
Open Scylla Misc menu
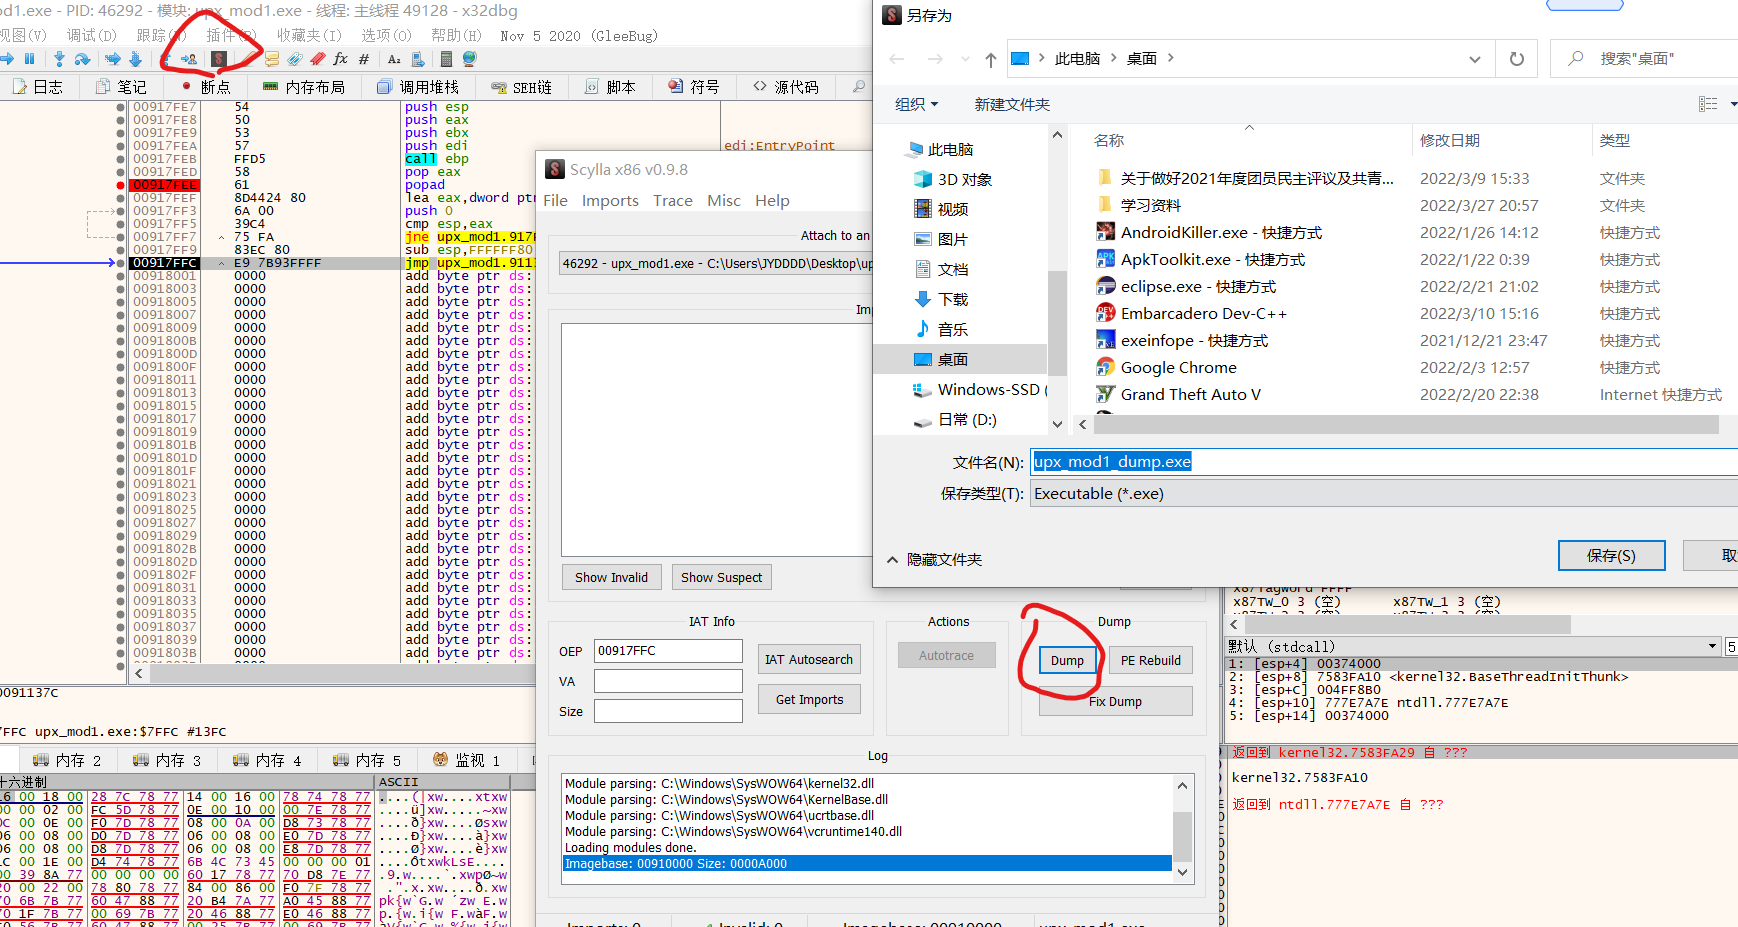(x=724, y=201)
